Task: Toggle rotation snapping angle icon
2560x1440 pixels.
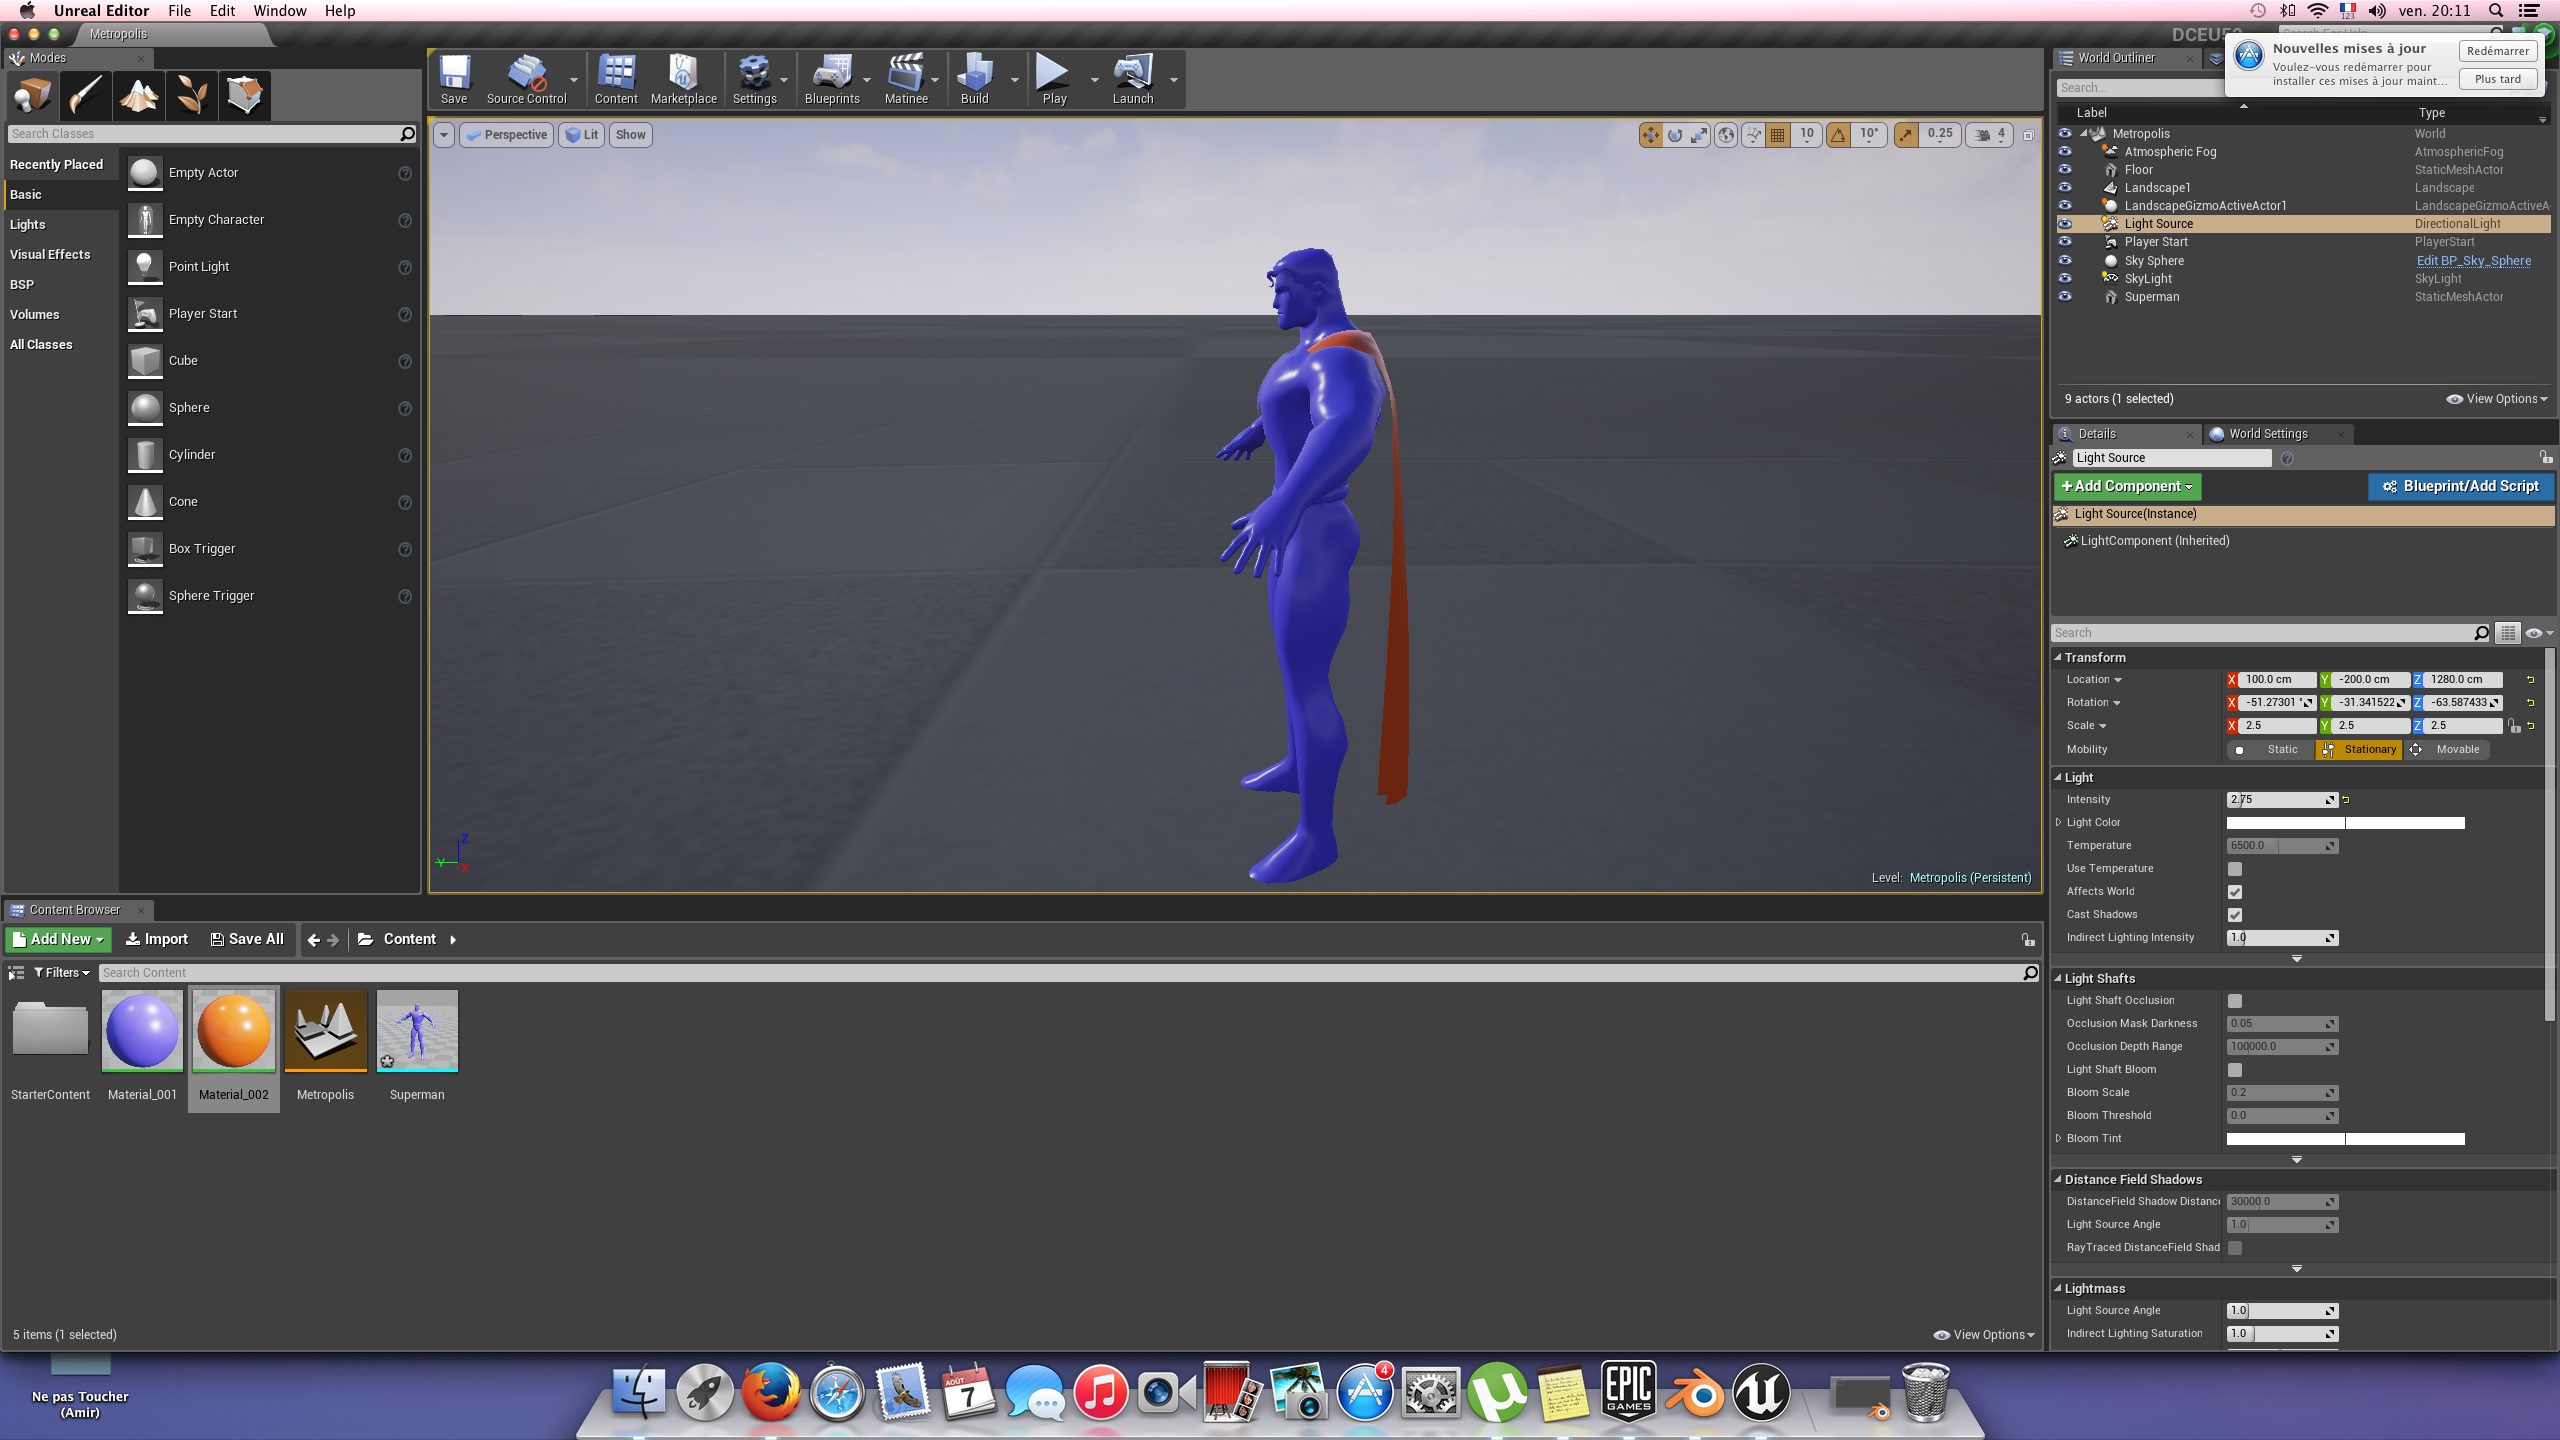Action: 1838,135
